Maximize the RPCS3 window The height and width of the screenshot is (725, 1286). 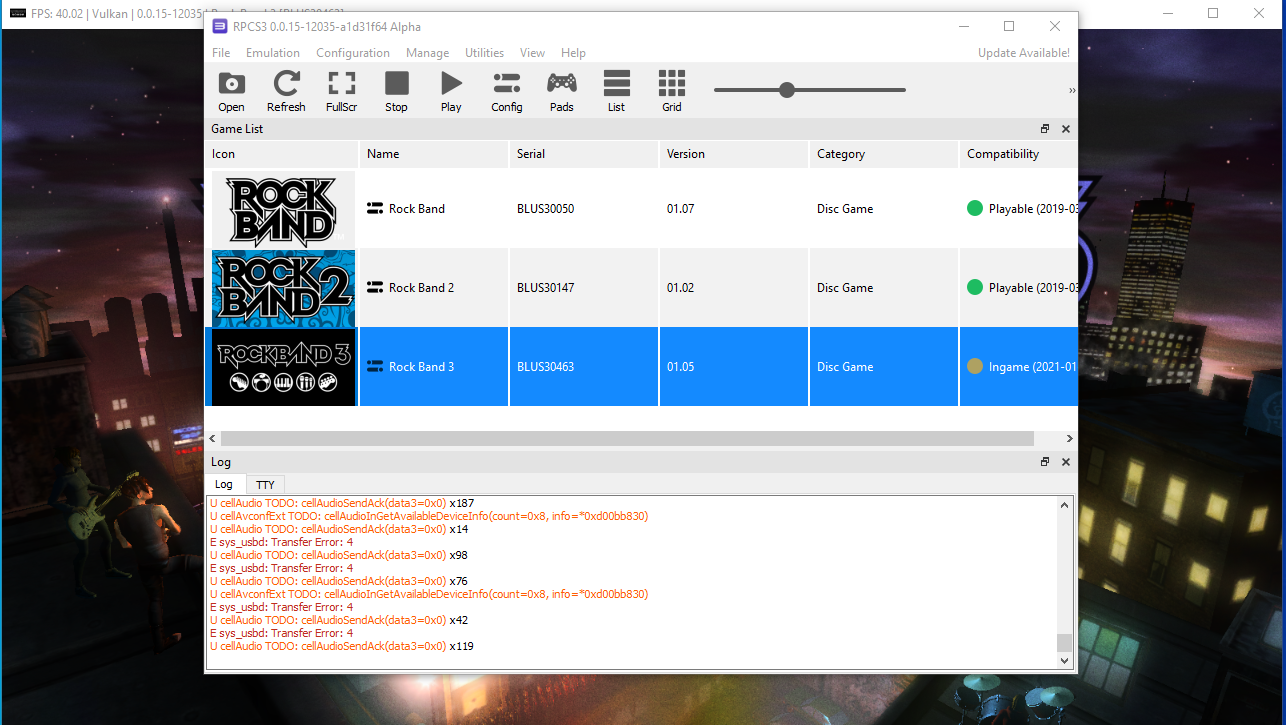click(x=1009, y=26)
